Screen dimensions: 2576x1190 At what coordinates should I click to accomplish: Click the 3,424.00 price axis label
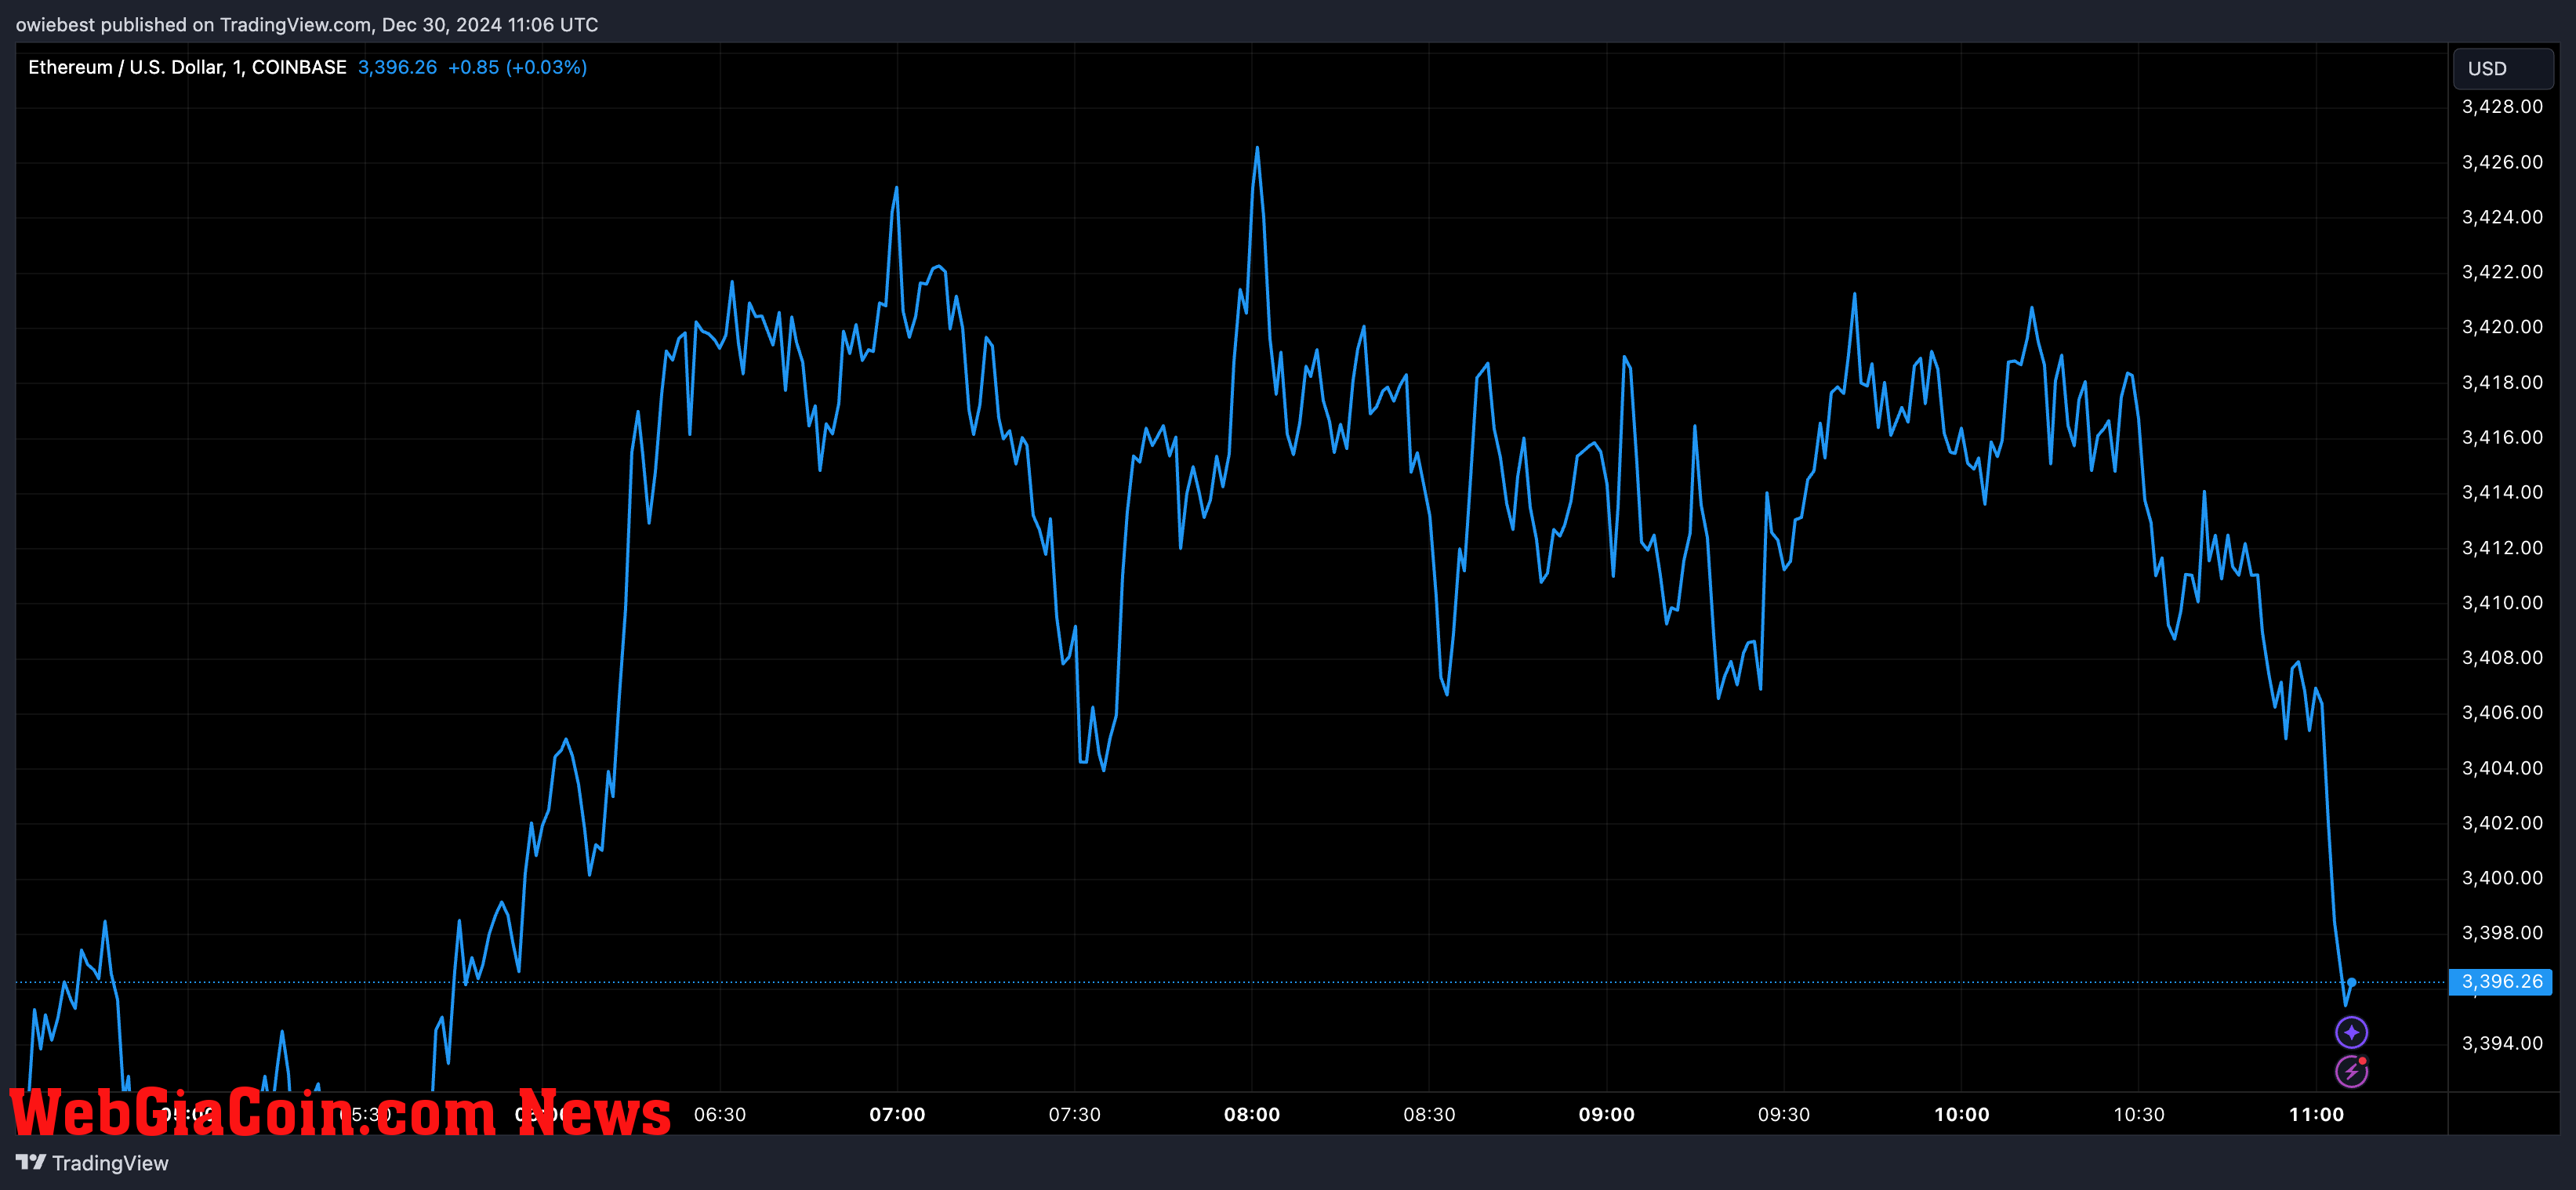pyautogui.click(x=2502, y=217)
